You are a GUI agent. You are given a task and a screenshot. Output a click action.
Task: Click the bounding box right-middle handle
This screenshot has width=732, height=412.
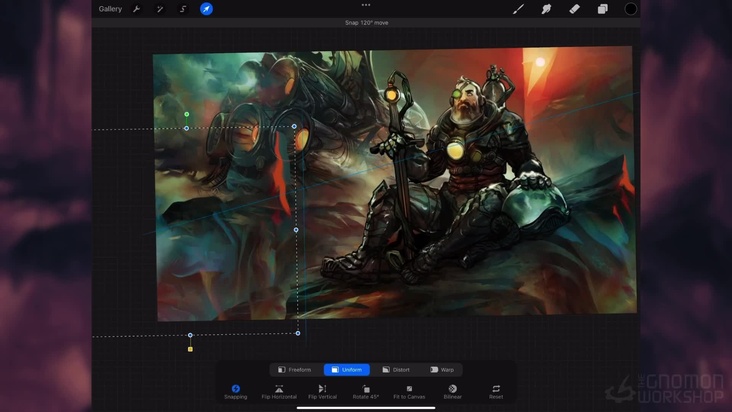pyautogui.click(x=296, y=230)
